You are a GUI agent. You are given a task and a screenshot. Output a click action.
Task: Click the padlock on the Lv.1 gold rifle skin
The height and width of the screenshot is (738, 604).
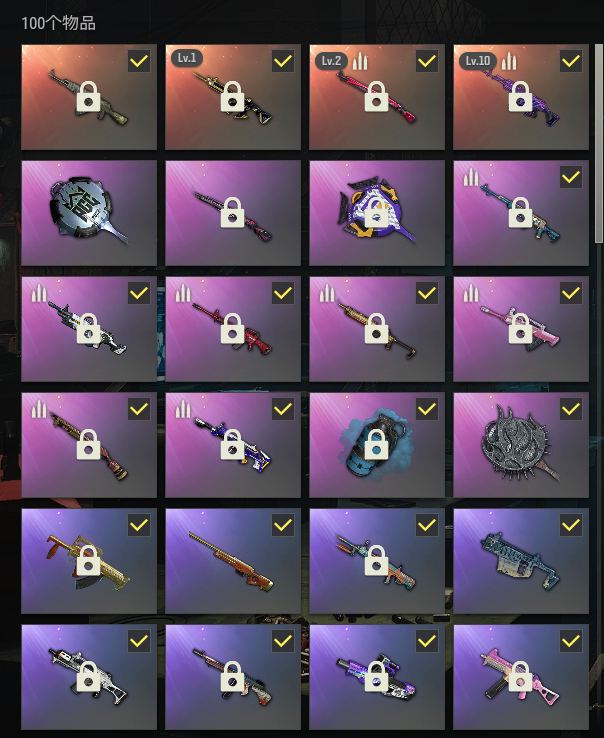[x=233, y=96]
